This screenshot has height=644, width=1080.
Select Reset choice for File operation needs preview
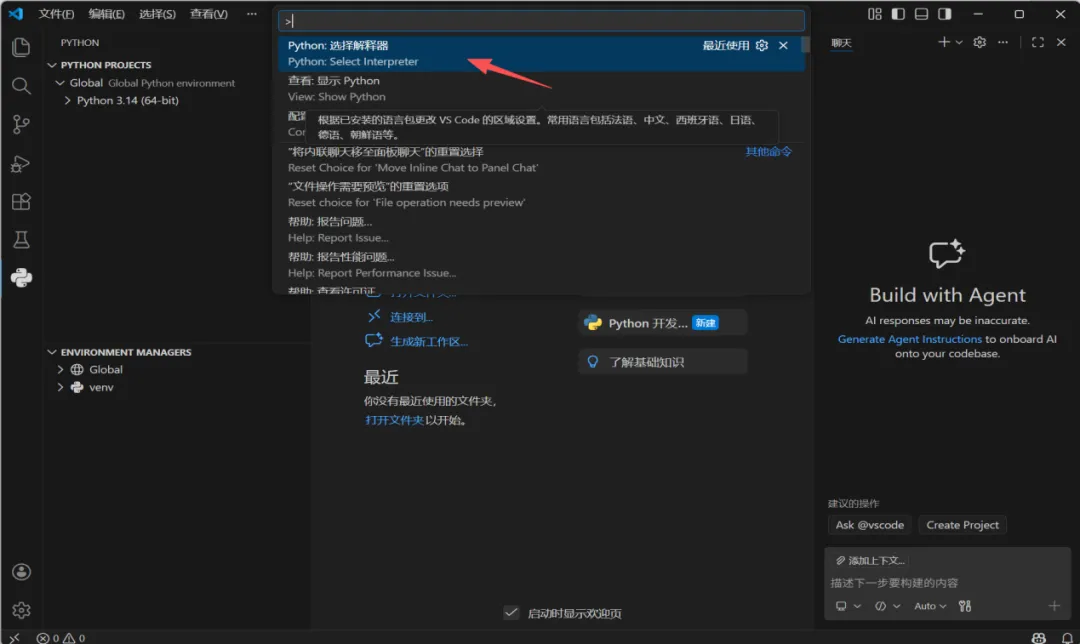541,194
